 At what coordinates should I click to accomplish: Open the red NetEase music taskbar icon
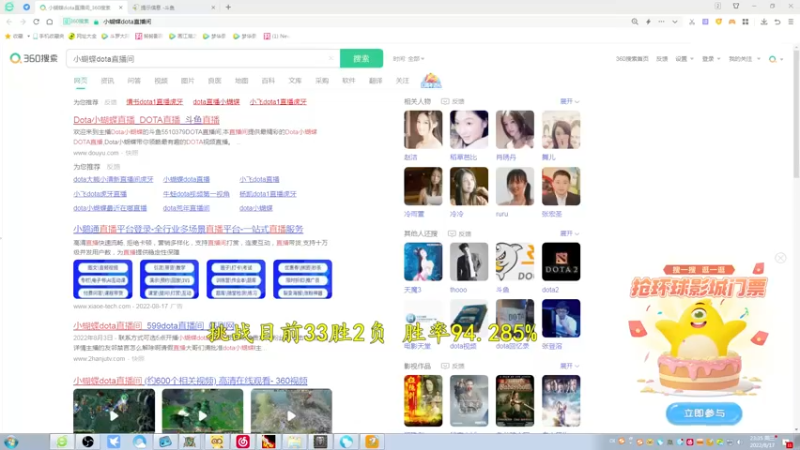pyautogui.click(x=243, y=441)
